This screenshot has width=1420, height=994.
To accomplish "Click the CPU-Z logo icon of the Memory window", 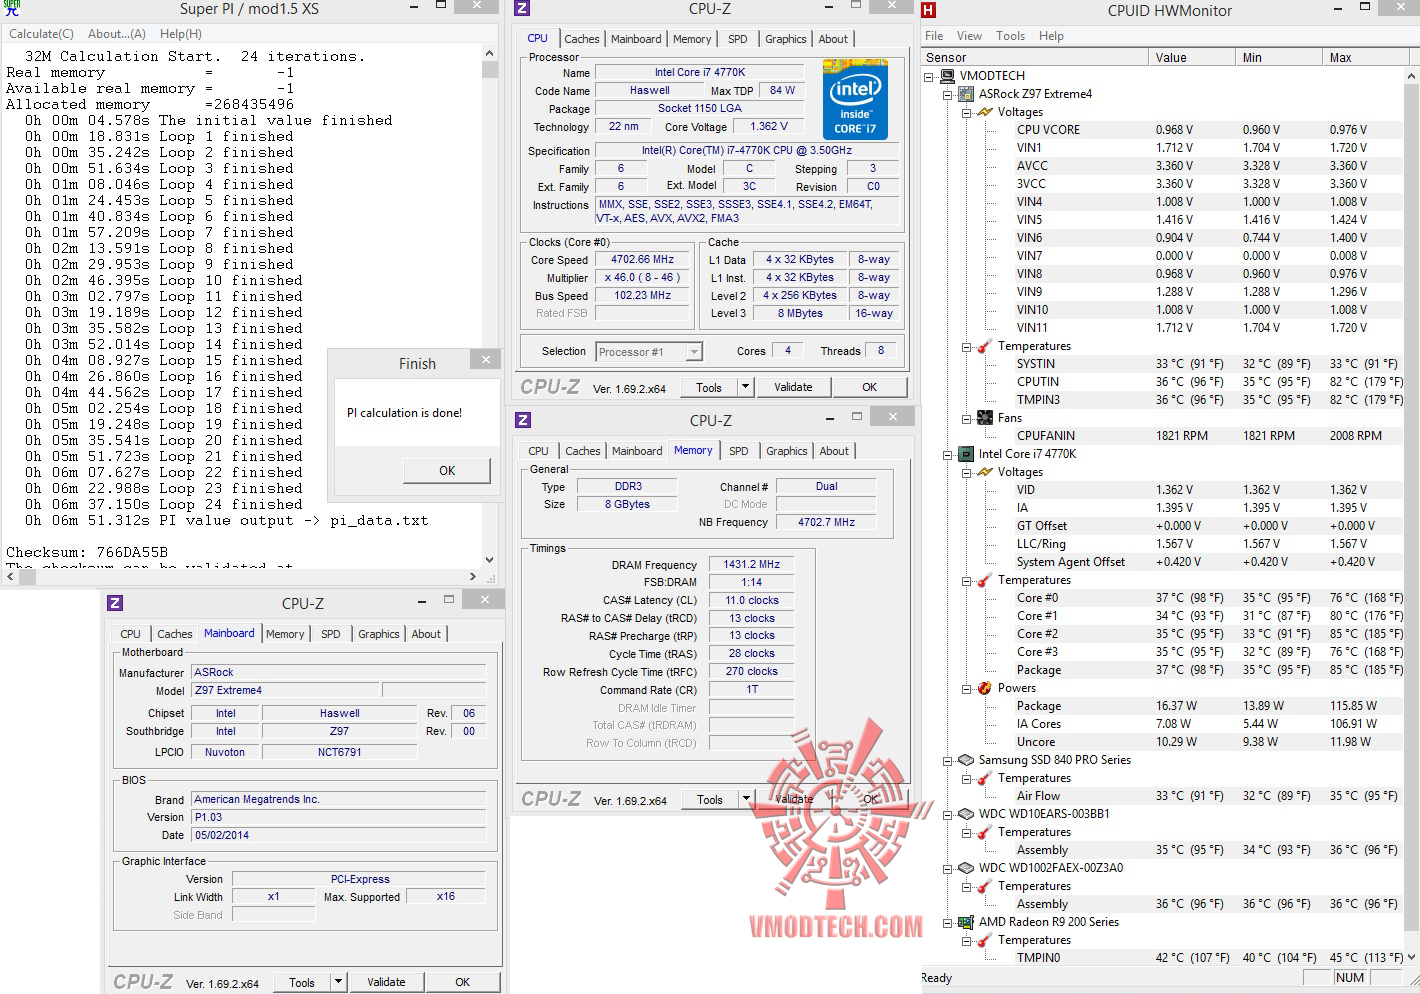I will pyautogui.click(x=523, y=420).
